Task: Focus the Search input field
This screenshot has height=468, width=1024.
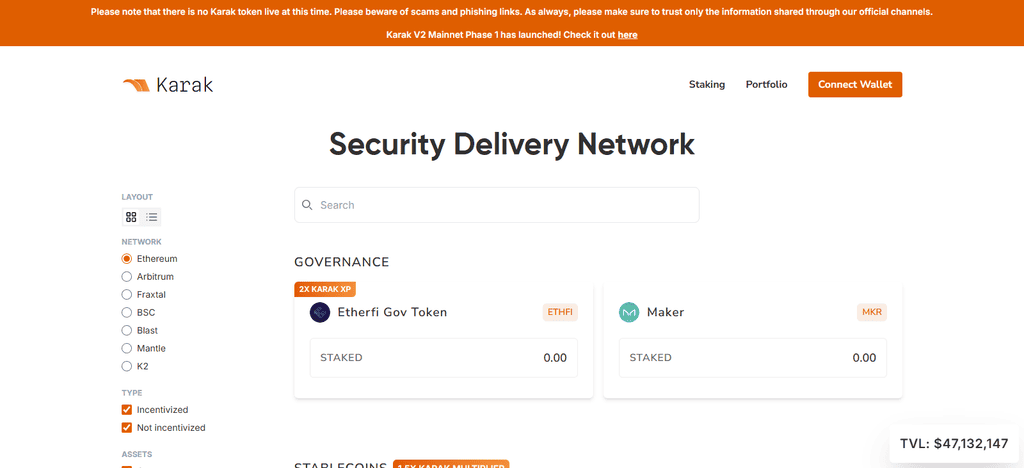Action: (496, 205)
